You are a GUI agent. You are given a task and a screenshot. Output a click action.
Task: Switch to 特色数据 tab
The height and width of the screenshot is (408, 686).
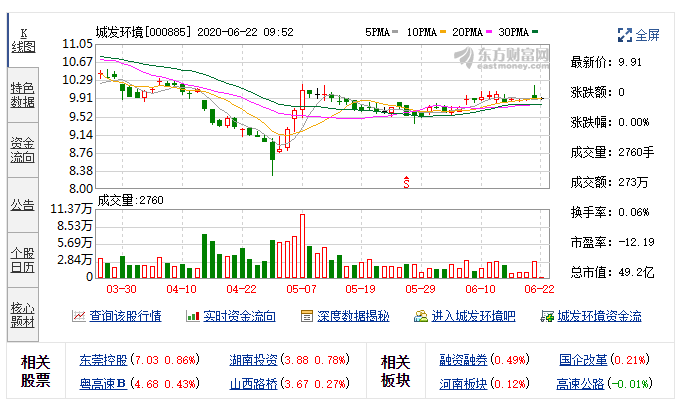23,95
